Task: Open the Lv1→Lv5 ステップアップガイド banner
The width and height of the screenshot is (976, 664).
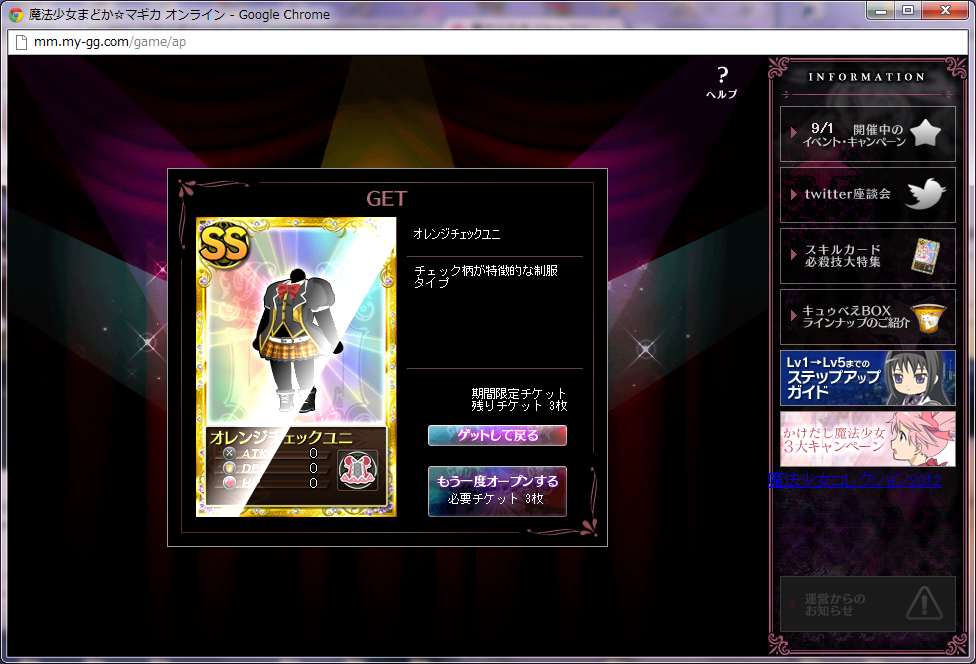Action: click(x=867, y=377)
